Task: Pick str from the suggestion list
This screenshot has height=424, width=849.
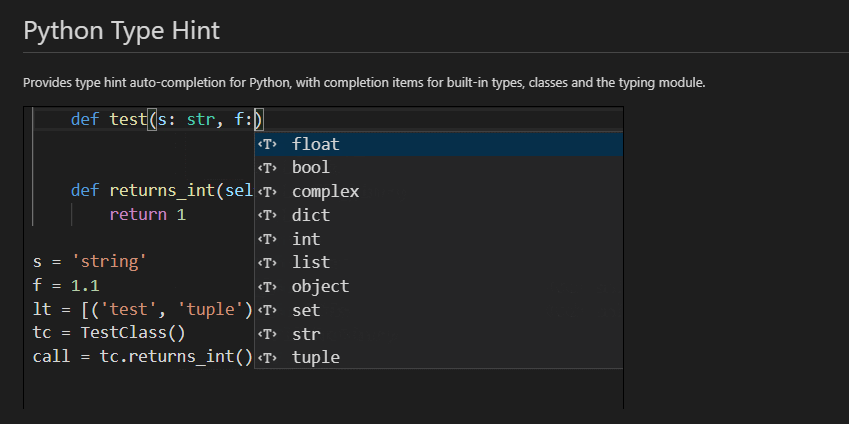Action: (306, 334)
